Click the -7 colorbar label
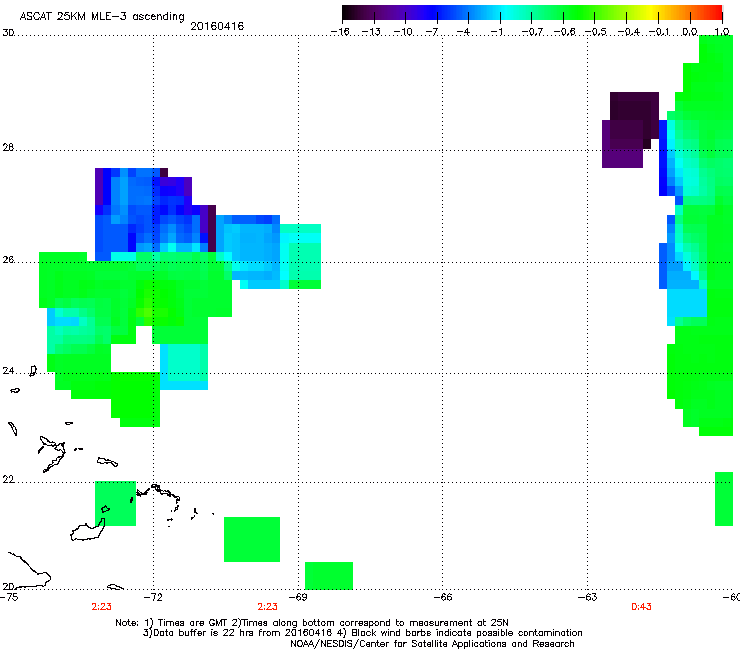The image size is (740, 650). [432, 32]
